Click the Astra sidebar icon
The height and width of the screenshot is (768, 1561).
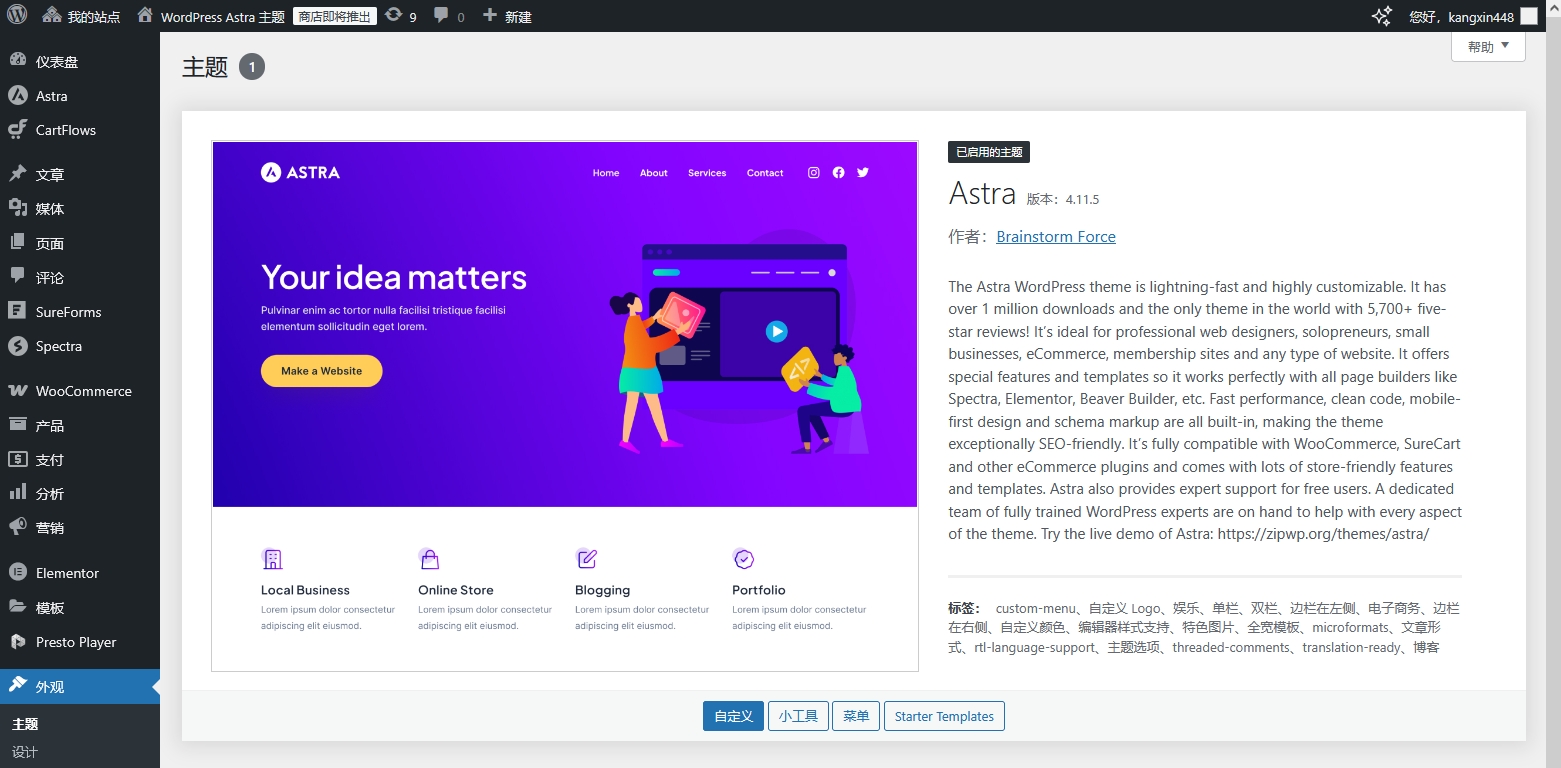point(18,96)
